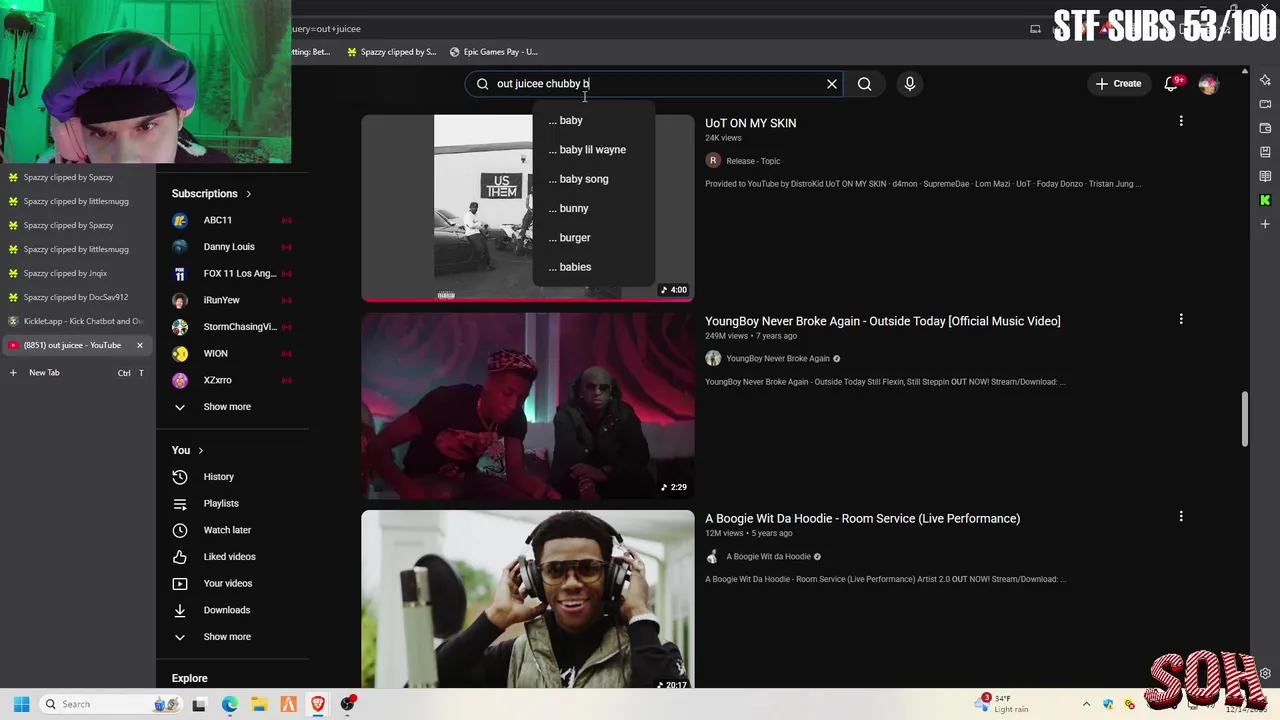1280x720 pixels.
Task: Expand 'Show more' under Subscriptions
Action: pyautogui.click(x=232, y=407)
